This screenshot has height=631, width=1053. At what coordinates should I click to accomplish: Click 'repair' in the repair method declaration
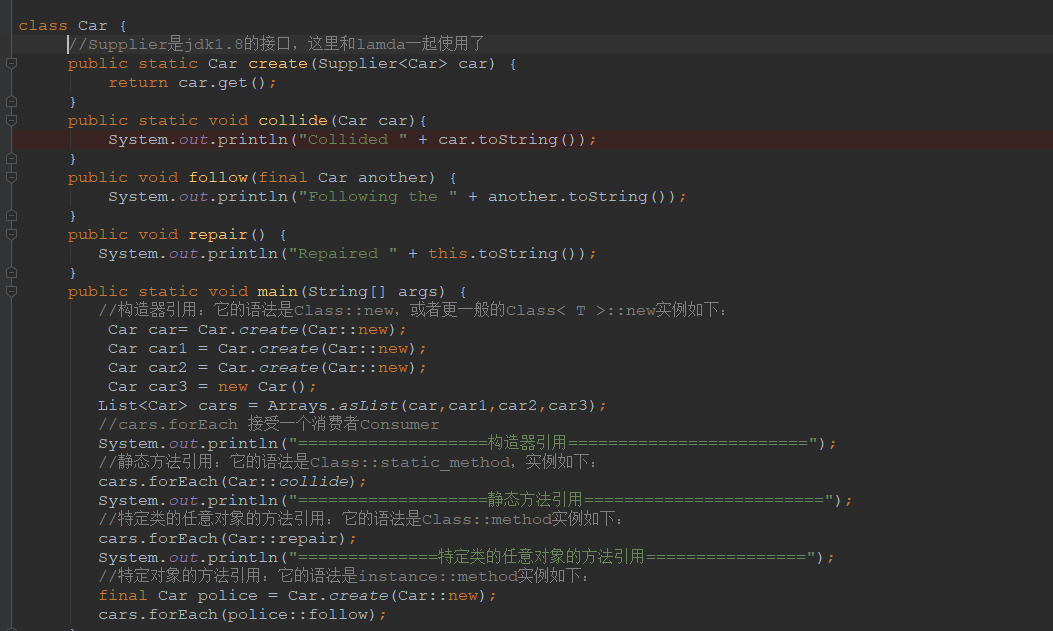pyautogui.click(x=218, y=235)
